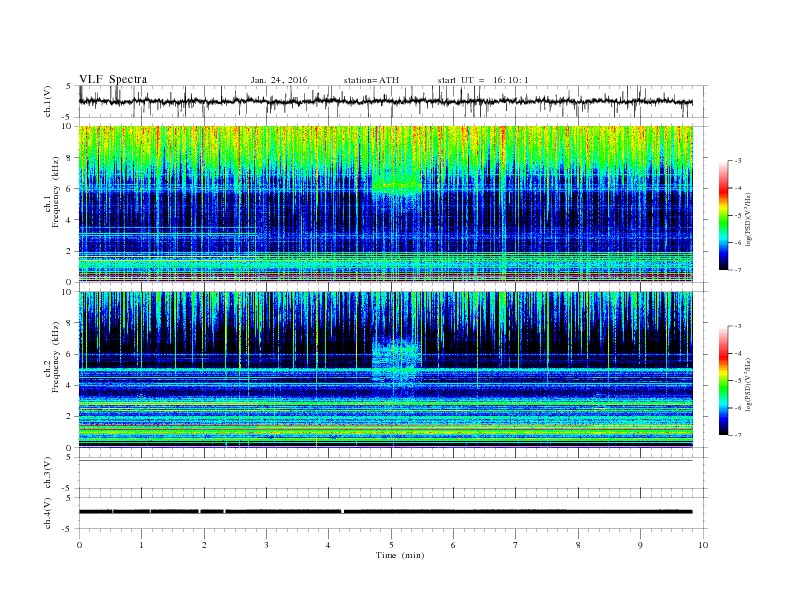
Task: Click the "-4" tick on the lower color bar
Action: pyautogui.click(x=738, y=353)
